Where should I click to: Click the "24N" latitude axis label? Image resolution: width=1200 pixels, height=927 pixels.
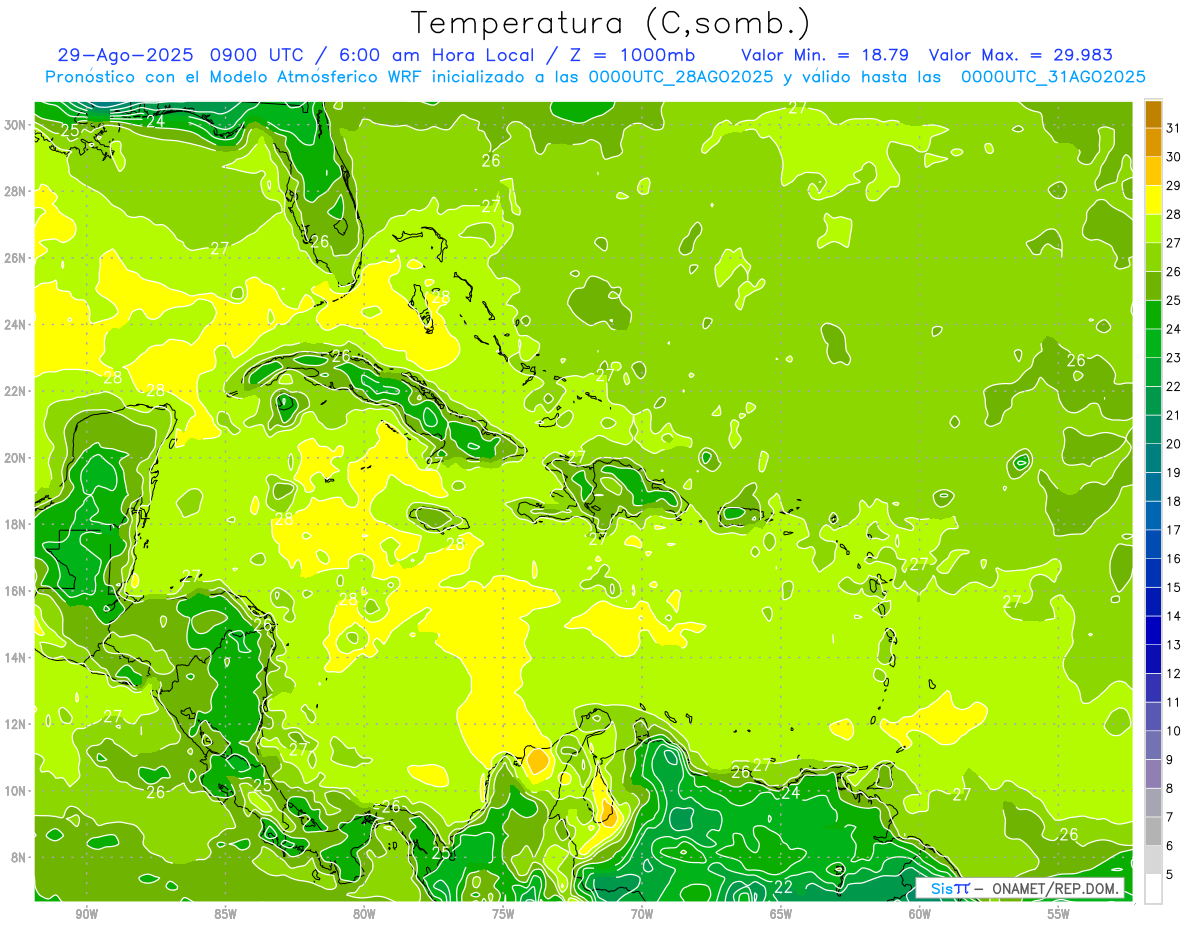tap(14, 325)
